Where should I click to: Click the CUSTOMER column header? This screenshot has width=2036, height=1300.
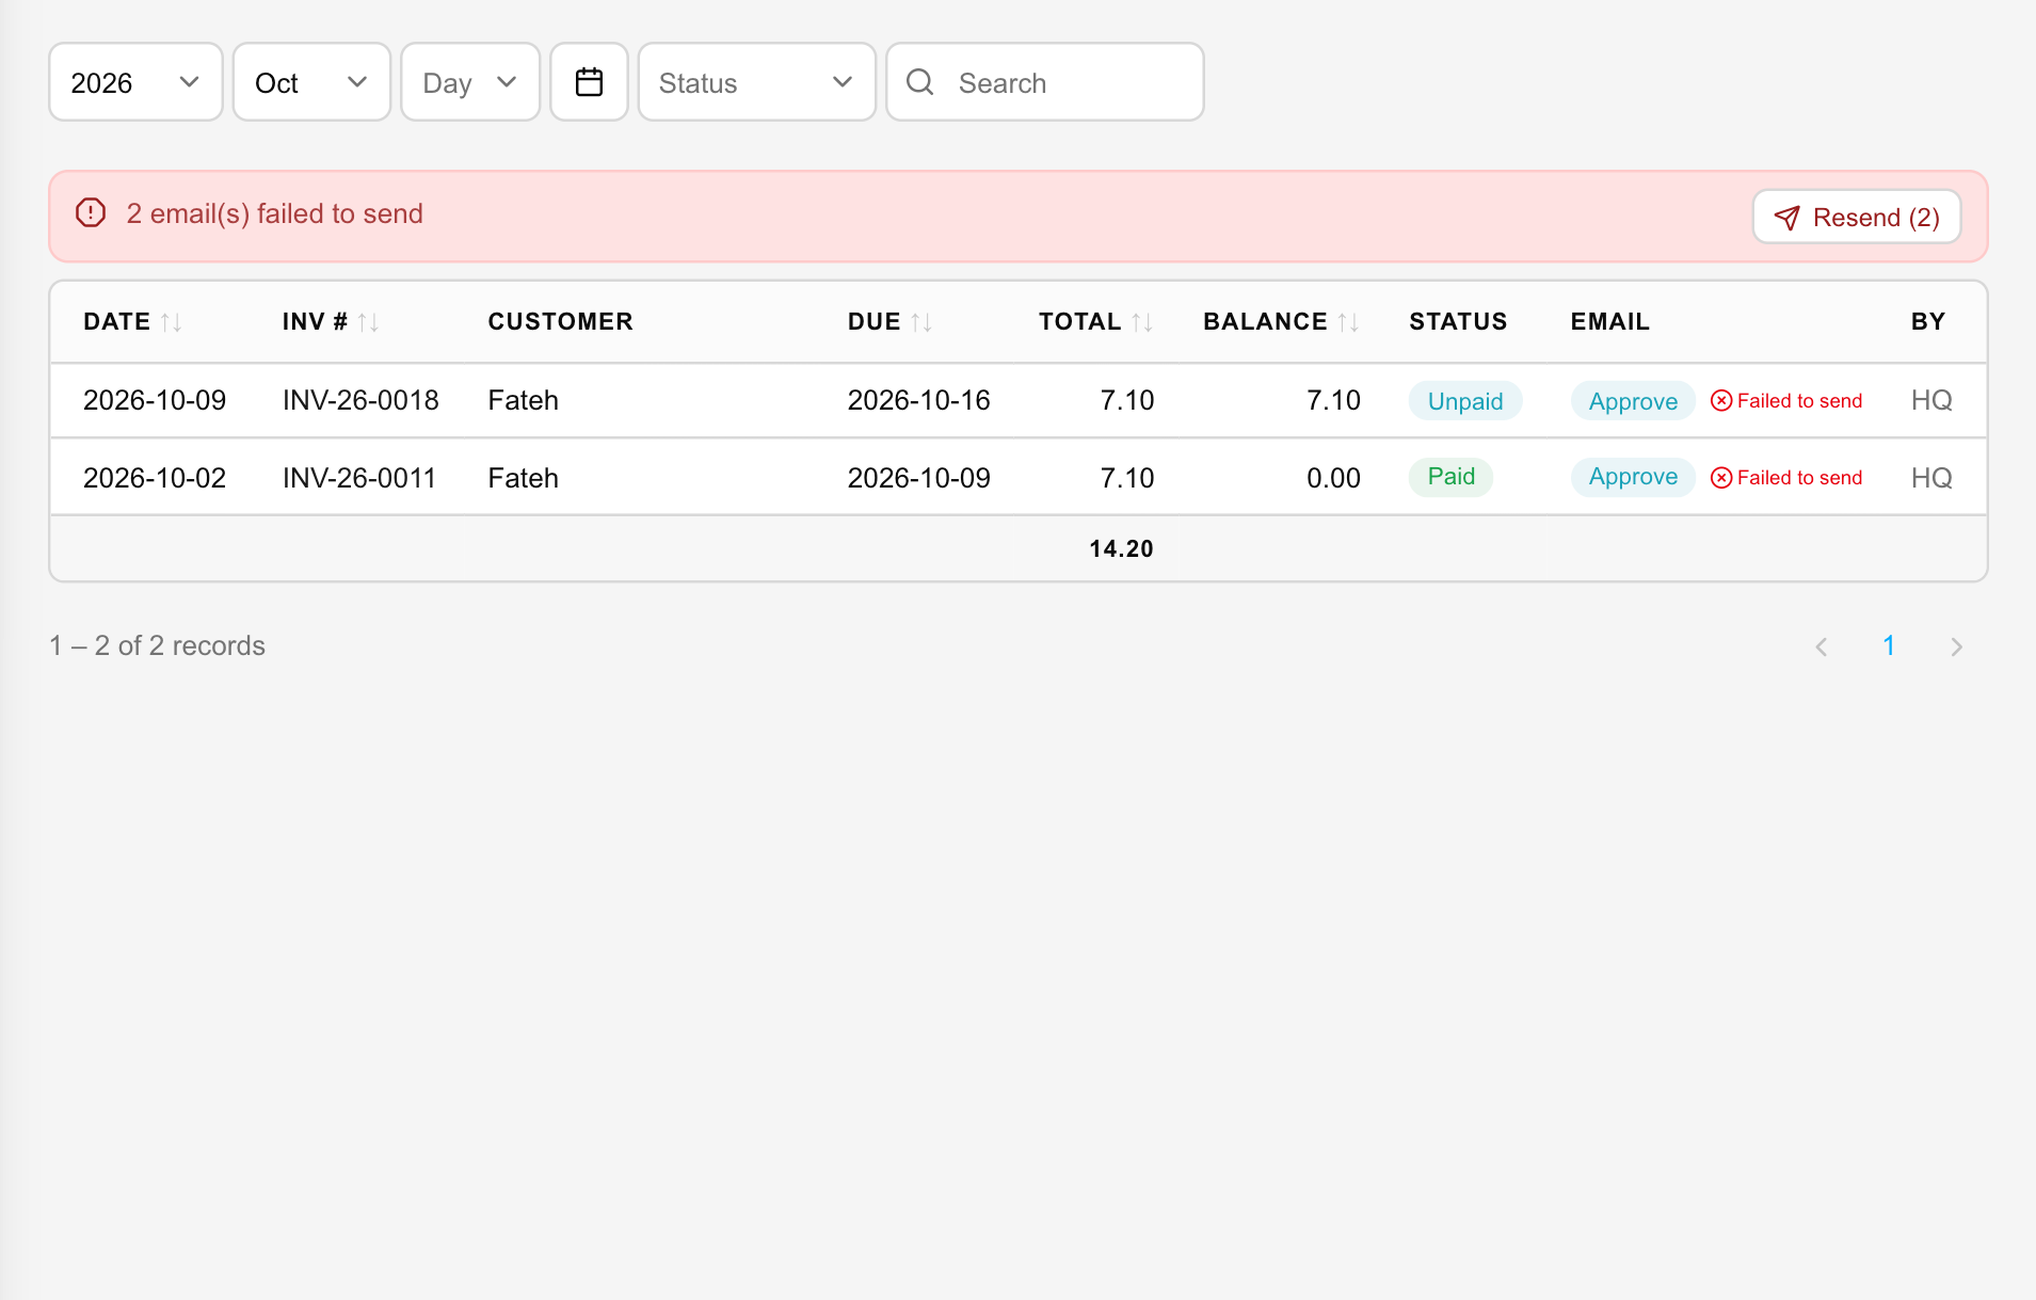(x=561, y=322)
